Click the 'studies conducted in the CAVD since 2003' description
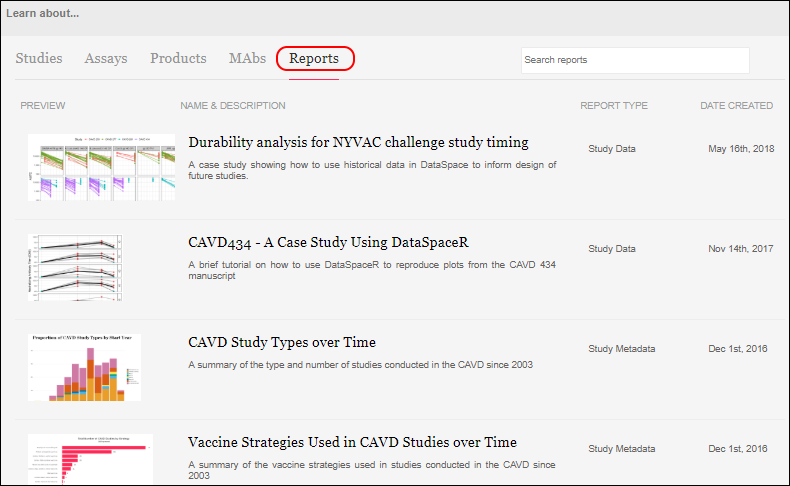Image resolution: width=790 pixels, height=486 pixels. 360,365
